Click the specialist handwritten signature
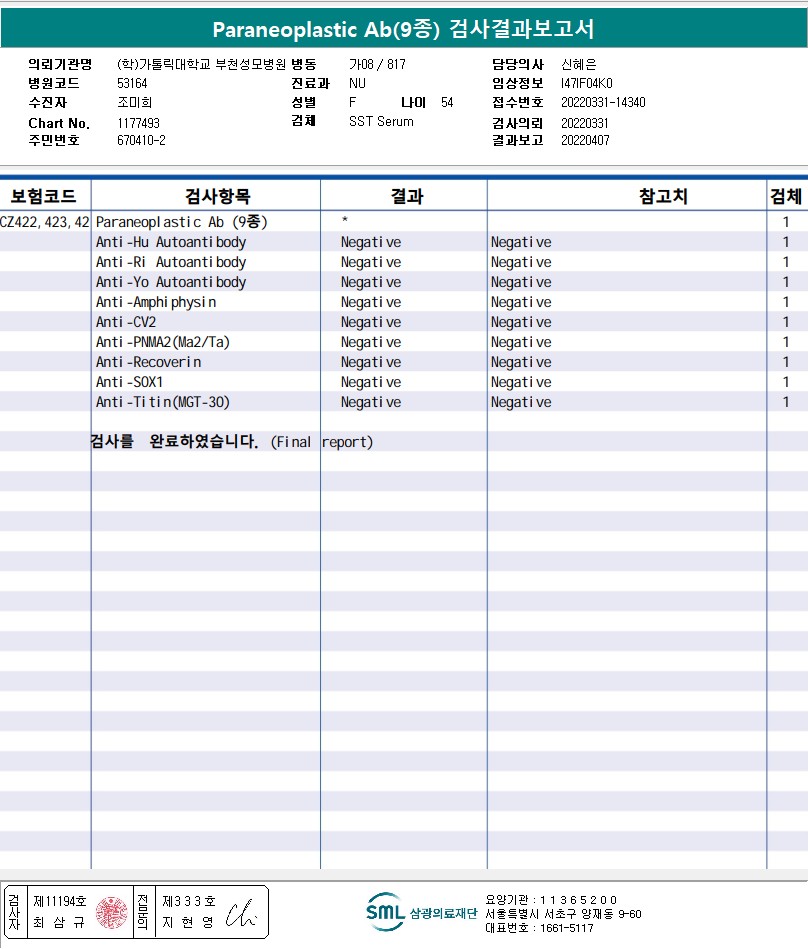808x949 pixels. point(241,913)
